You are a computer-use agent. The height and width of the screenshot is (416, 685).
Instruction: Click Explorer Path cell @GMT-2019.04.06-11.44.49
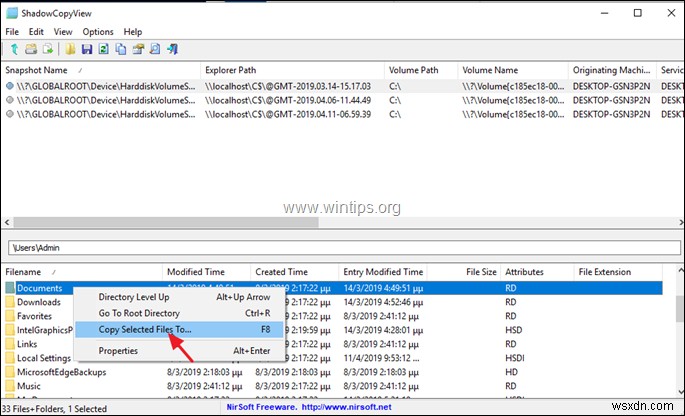click(288, 100)
